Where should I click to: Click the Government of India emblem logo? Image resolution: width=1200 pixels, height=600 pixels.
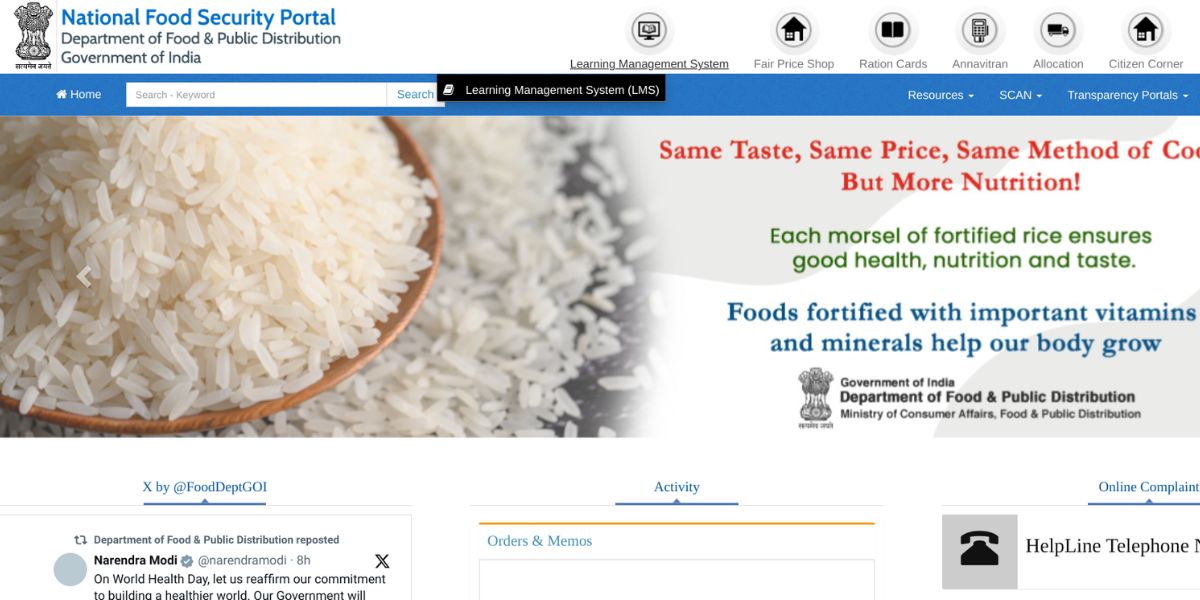click(33, 36)
